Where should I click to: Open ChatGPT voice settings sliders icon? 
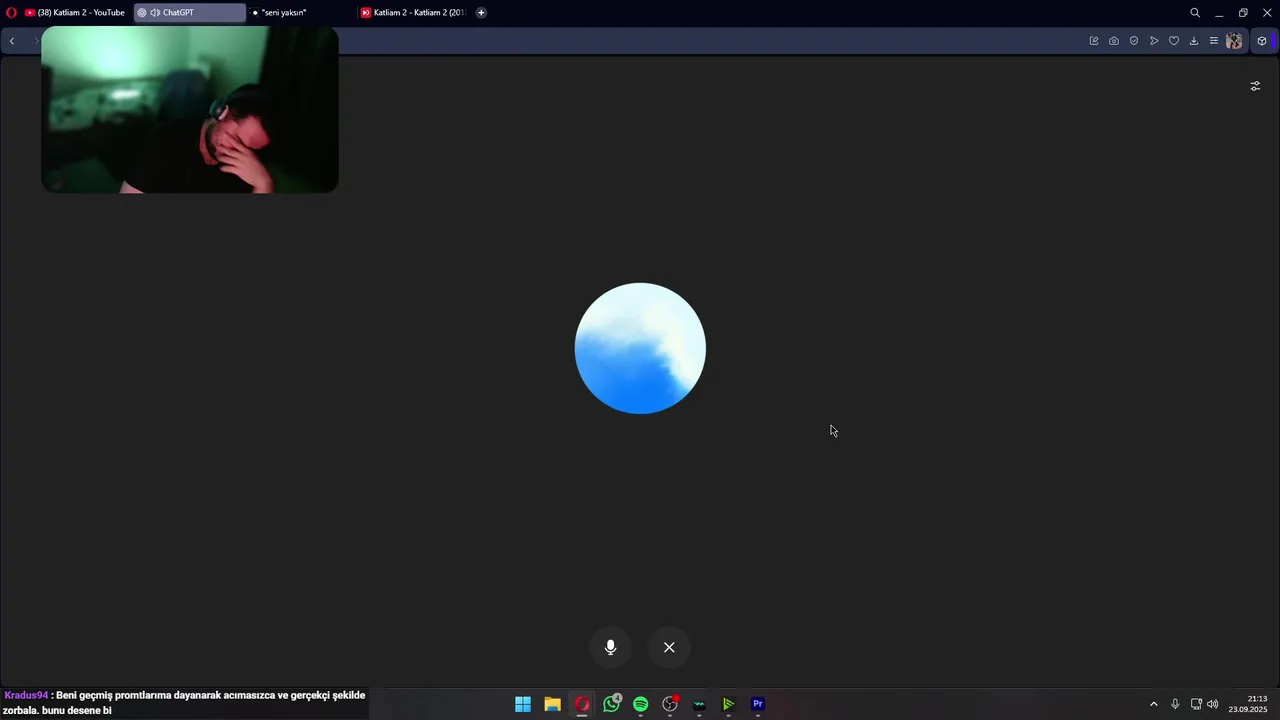click(x=1255, y=86)
